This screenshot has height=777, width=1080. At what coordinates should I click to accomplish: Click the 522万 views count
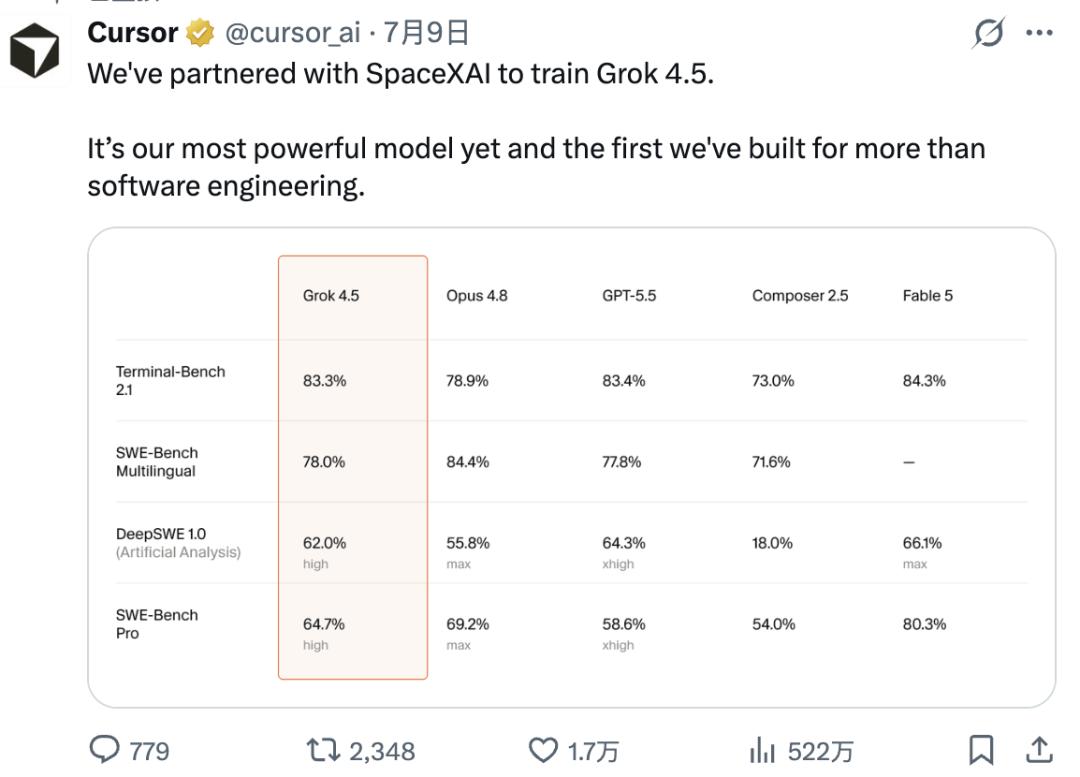click(821, 751)
